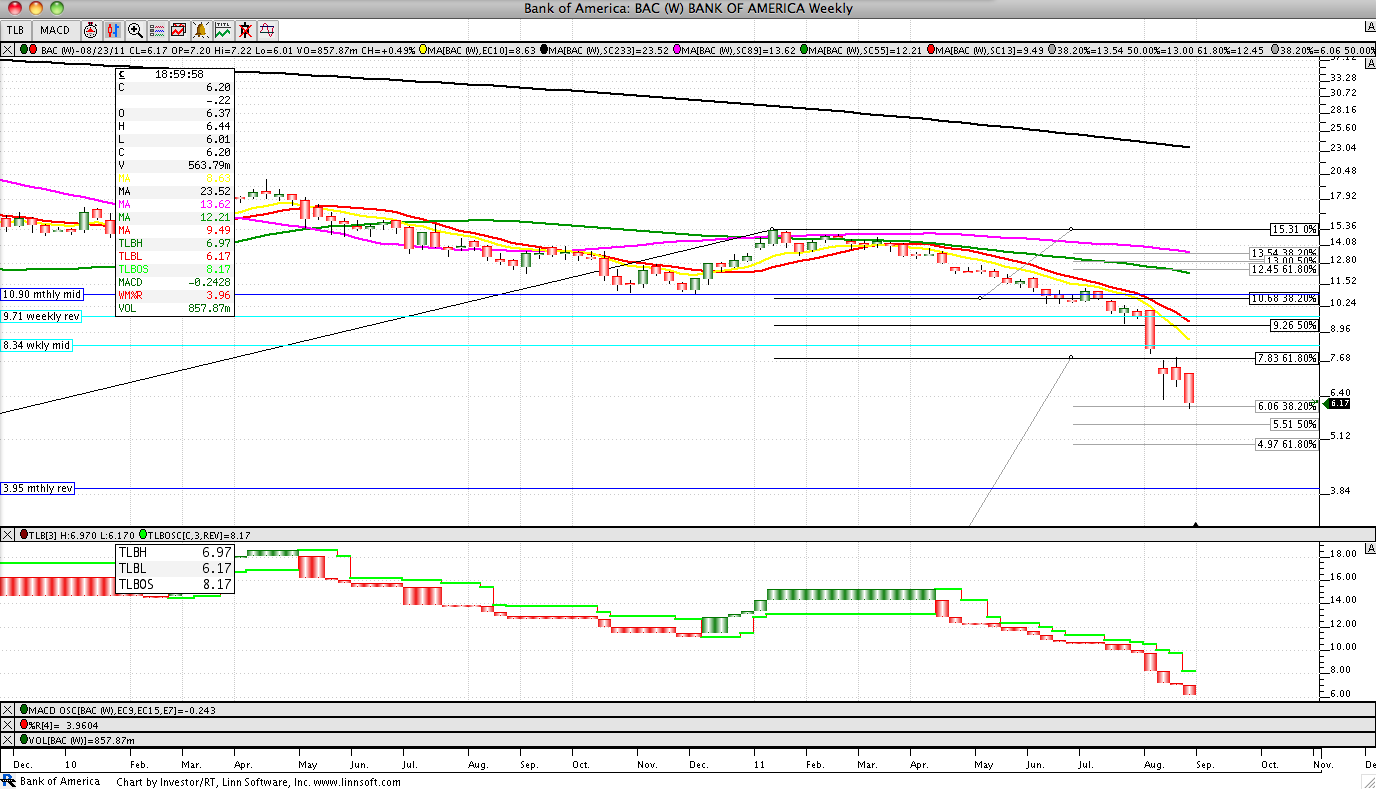The image size is (1376, 789).
Task: Click the 6.17 current price marker
Action: (x=1338, y=403)
